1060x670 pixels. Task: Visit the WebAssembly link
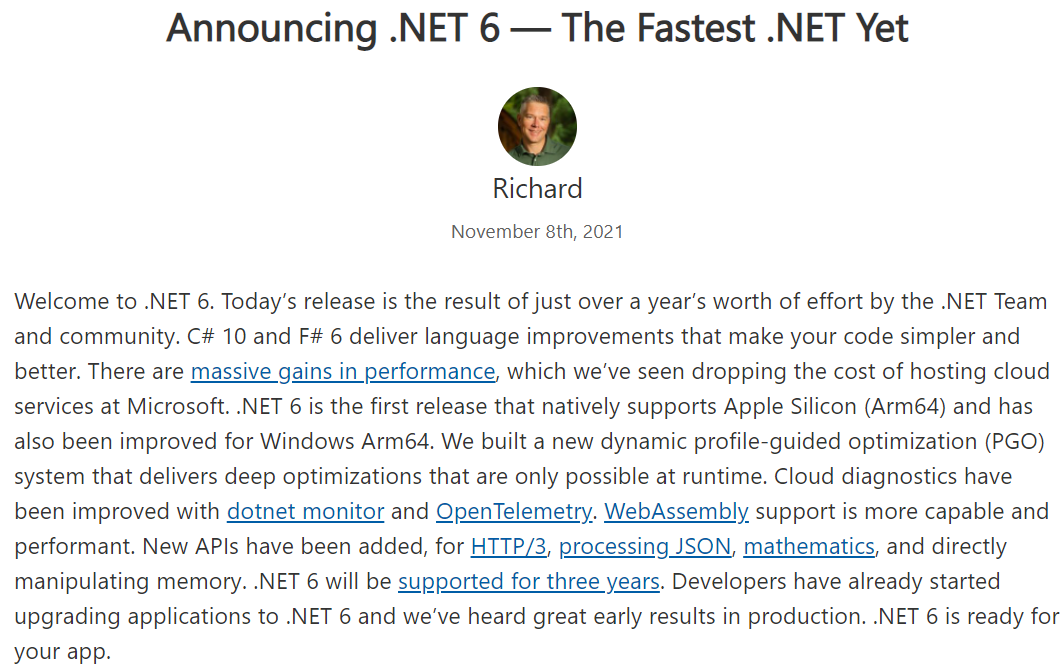pyautogui.click(x=676, y=511)
